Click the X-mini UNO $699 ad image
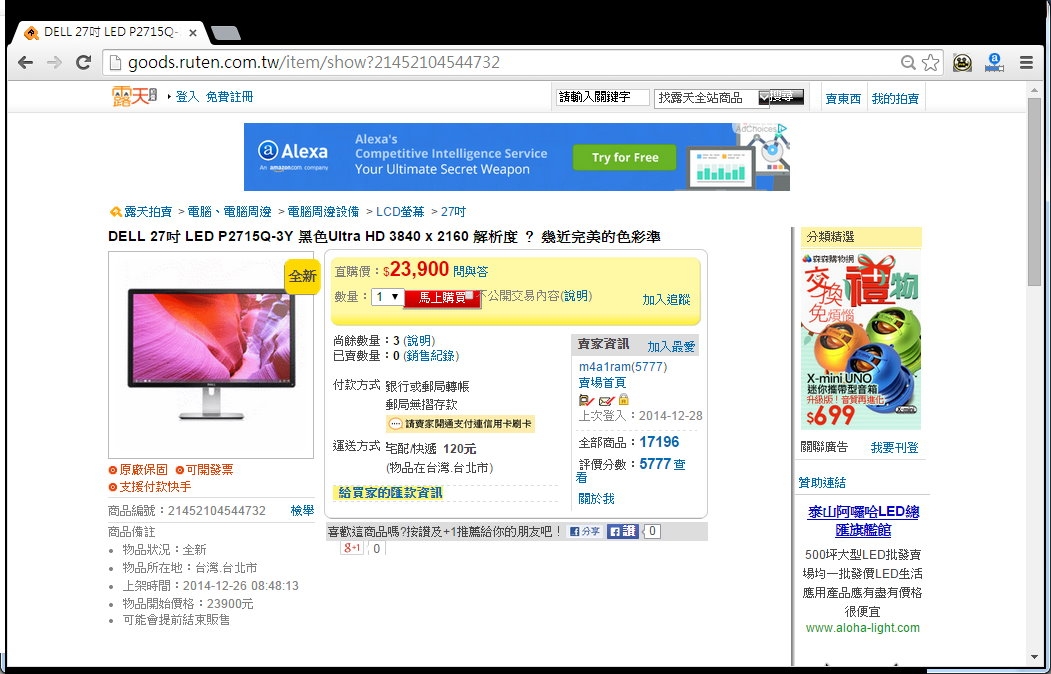This screenshot has height=674, width=1051. 861,340
